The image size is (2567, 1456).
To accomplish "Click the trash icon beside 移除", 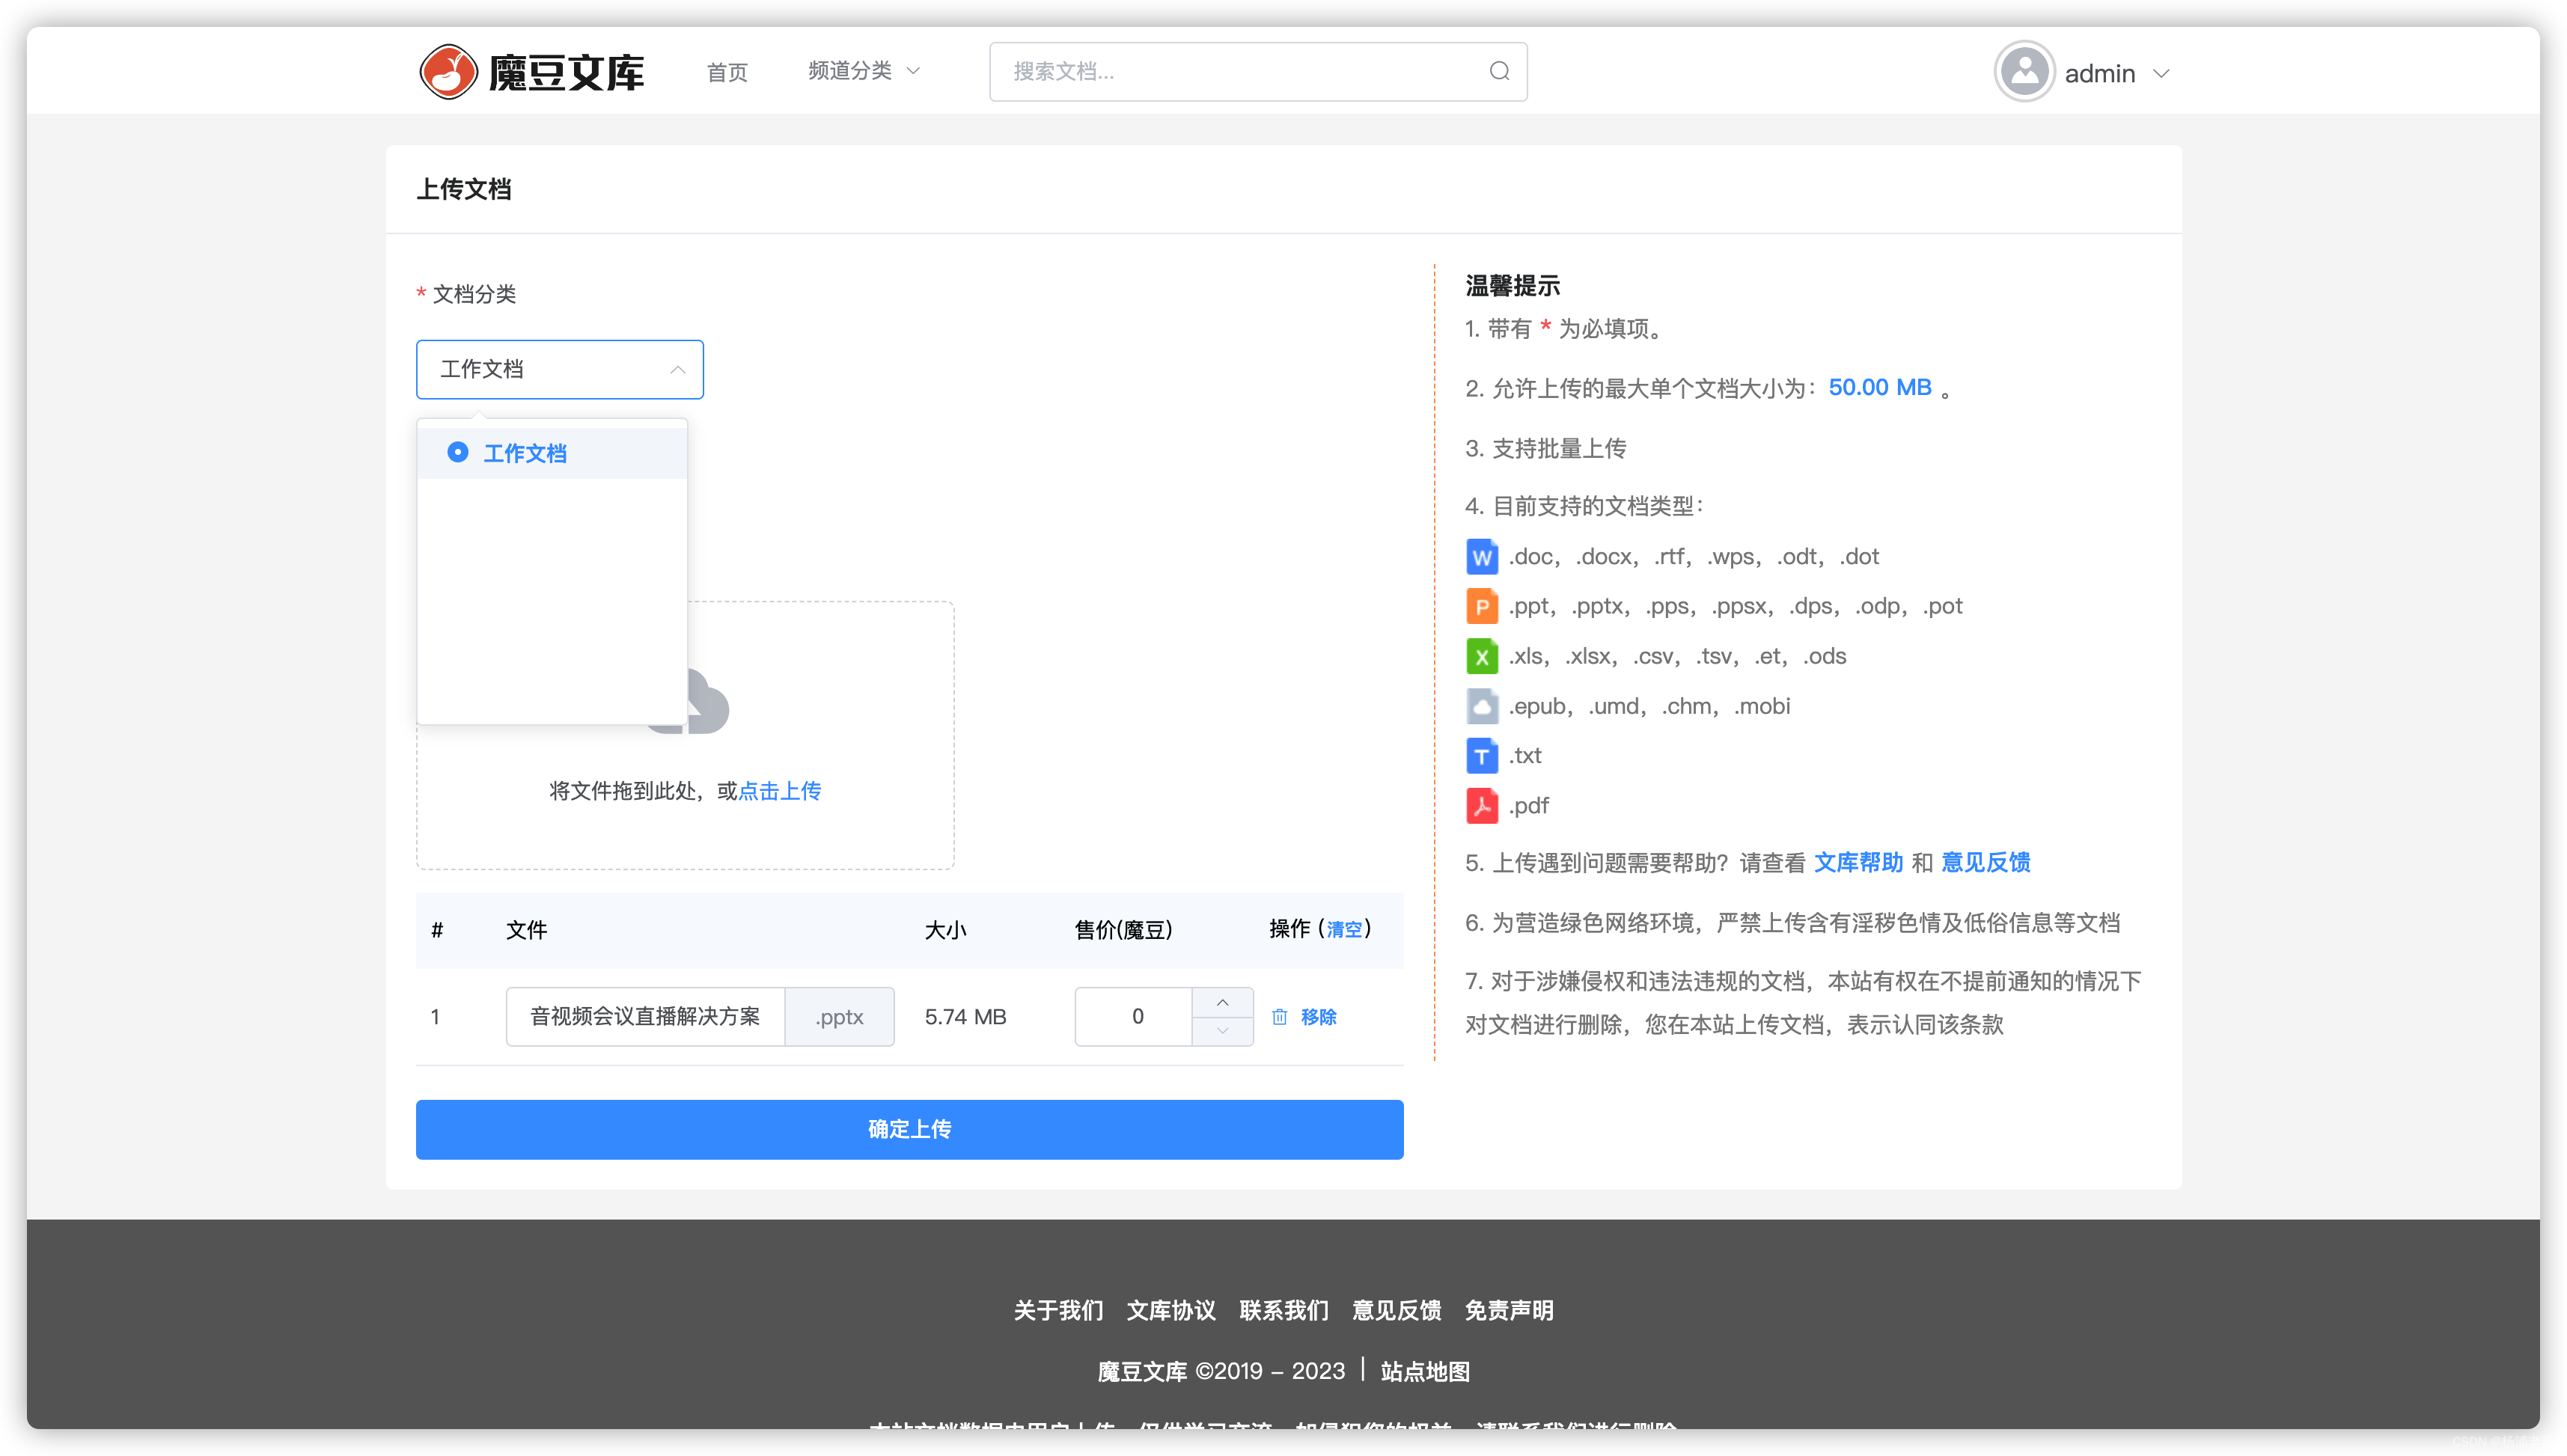I will [x=1279, y=1017].
